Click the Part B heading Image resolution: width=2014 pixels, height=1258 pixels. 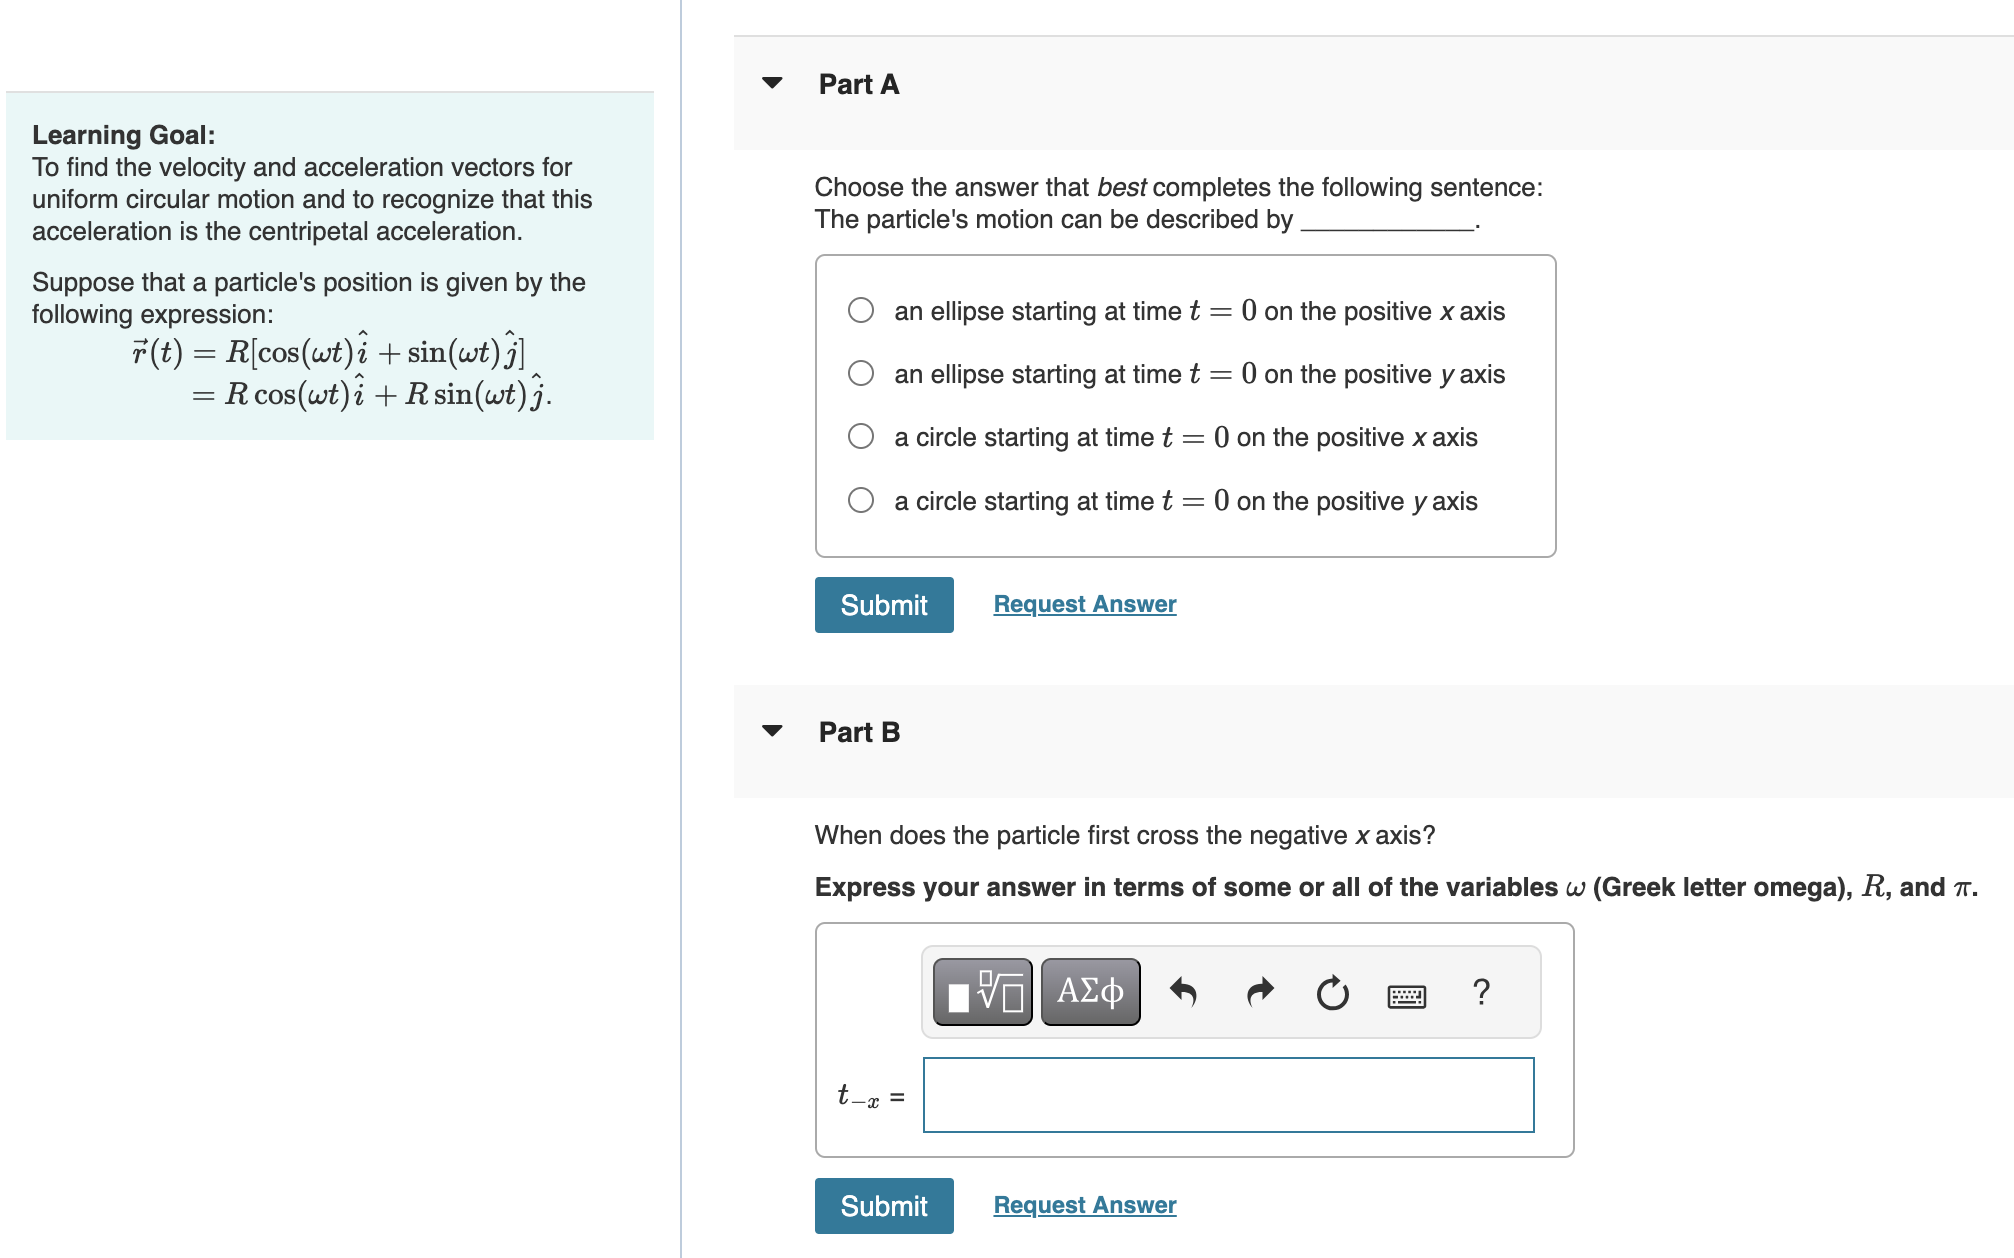click(857, 731)
